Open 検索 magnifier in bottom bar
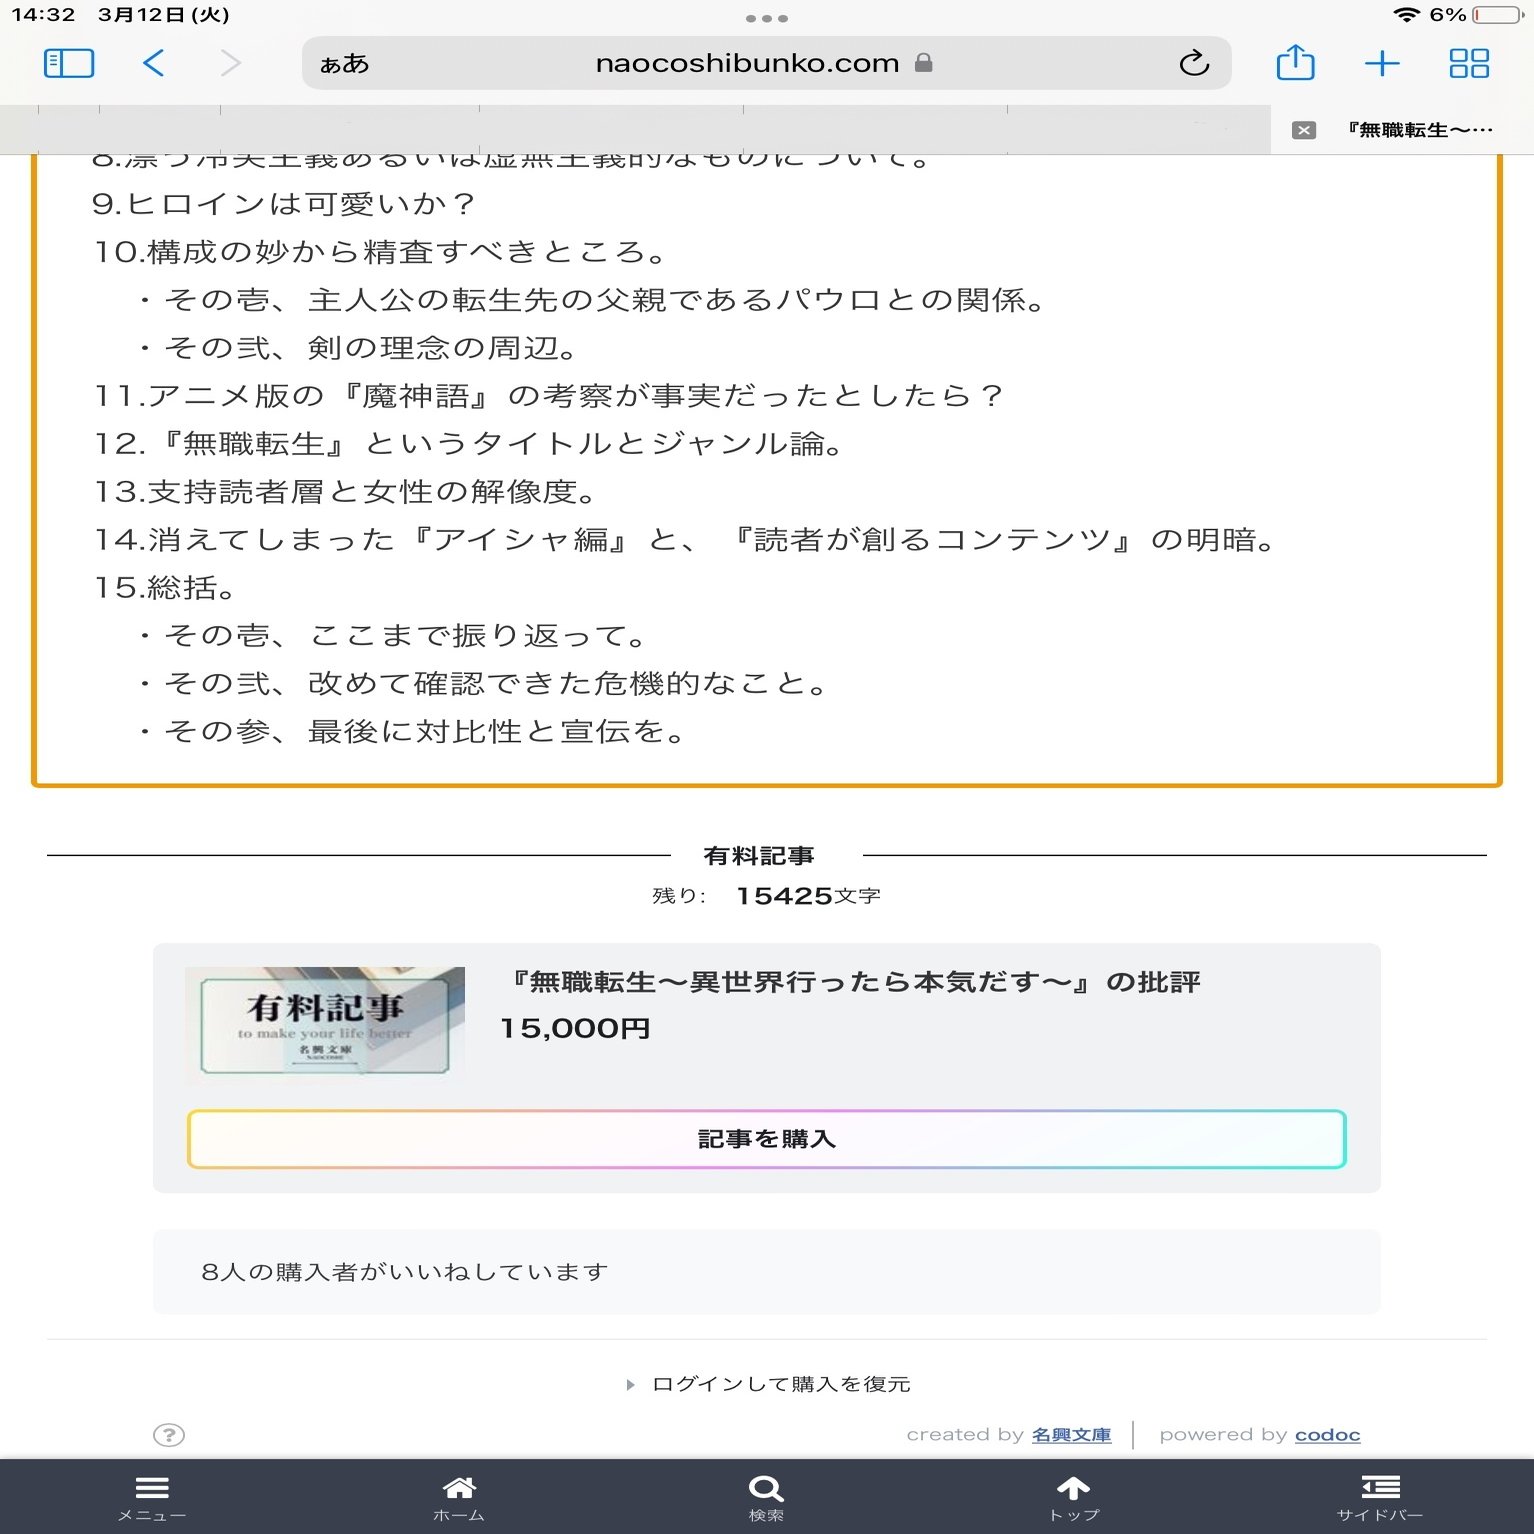This screenshot has width=1534, height=1534. 766,1497
